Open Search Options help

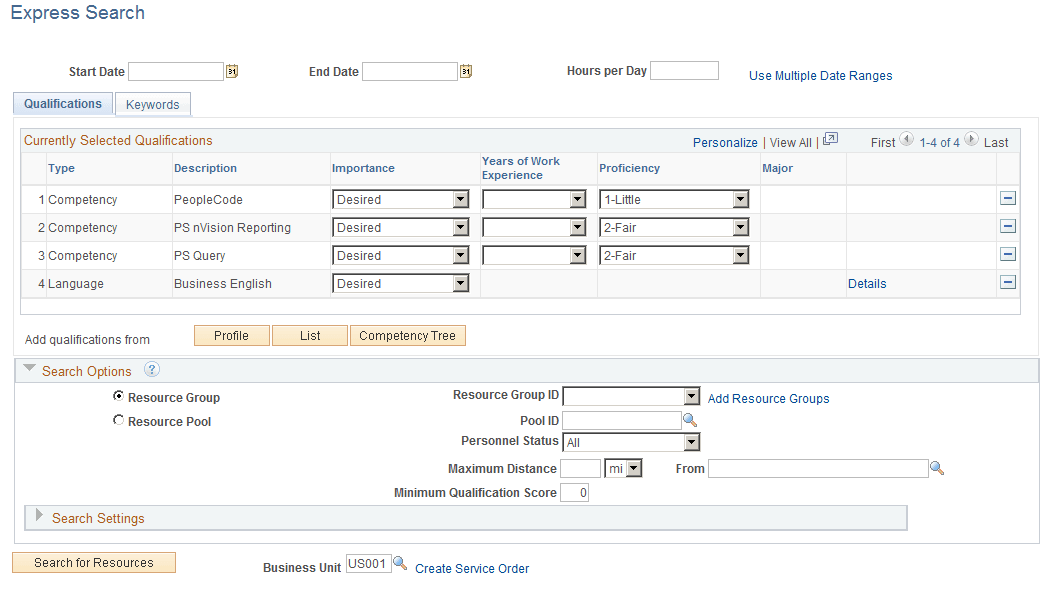151,370
